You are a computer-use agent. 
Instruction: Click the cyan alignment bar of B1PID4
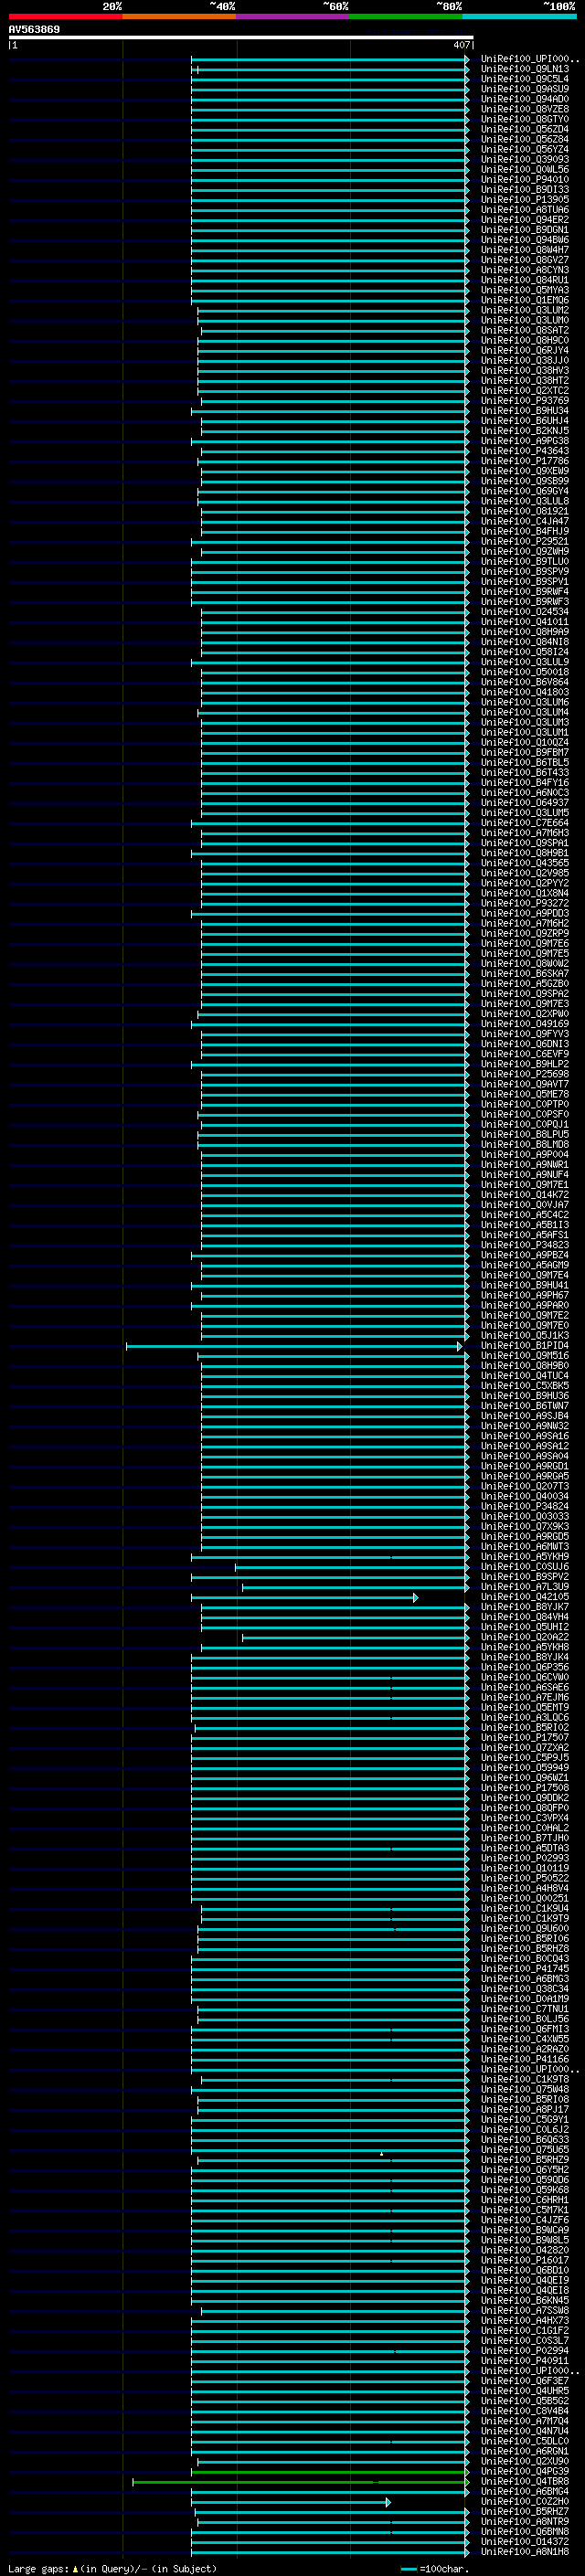point(294,1346)
